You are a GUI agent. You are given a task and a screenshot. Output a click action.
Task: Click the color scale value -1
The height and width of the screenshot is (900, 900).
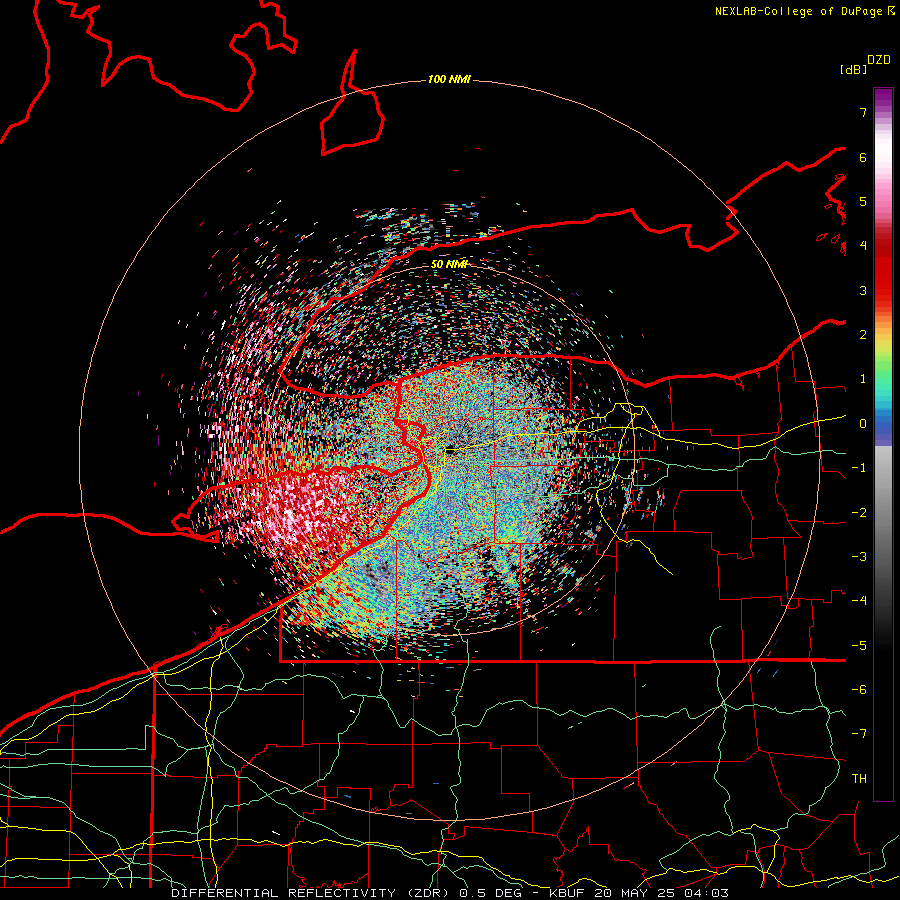tap(859, 468)
